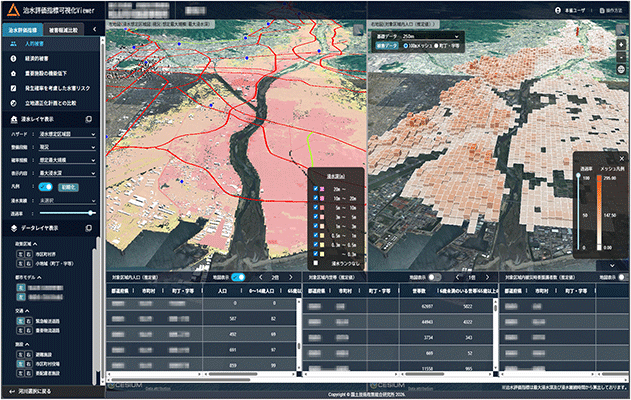Click the house icon for 重要施設の機能低下
This screenshot has width=631, height=400.
click(13, 73)
